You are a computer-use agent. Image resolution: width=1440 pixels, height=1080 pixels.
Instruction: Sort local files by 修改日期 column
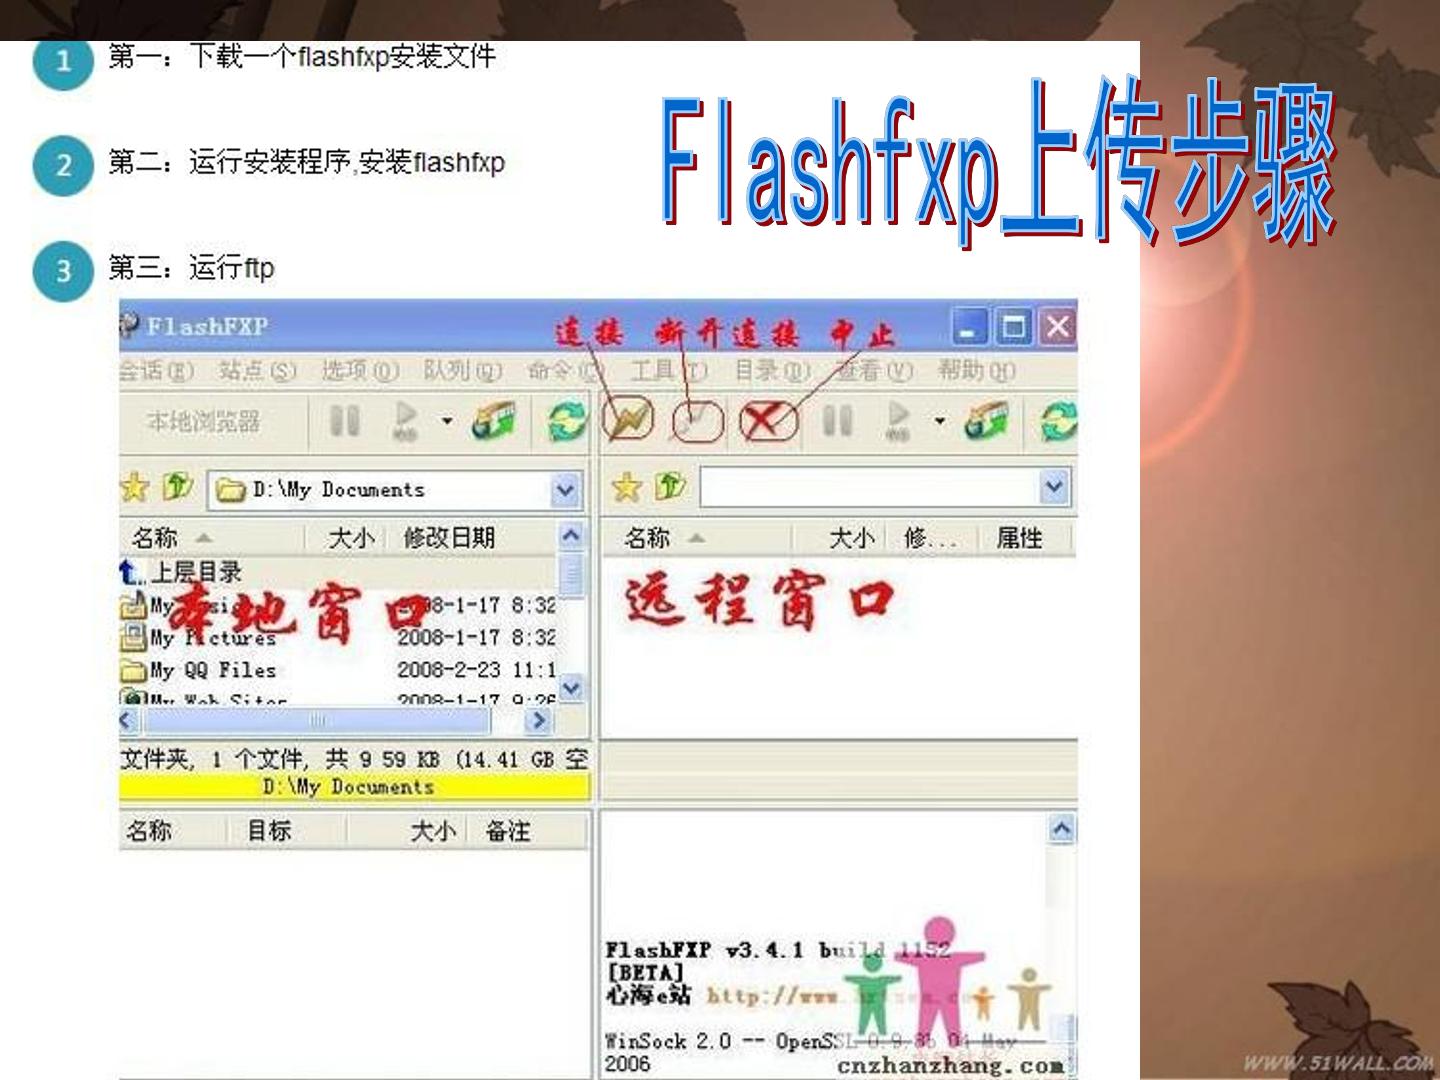point(449,538)
